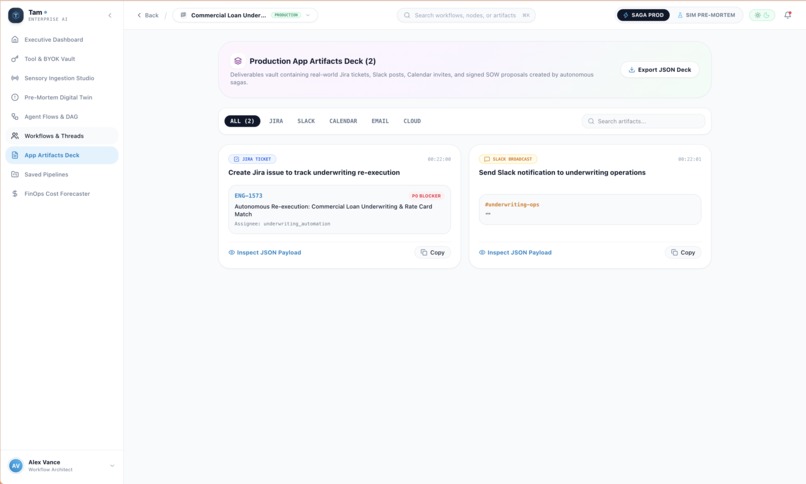Select the JIRA filter tab
The width and height of the screenshot is (806, 484).
pos(276,121)
